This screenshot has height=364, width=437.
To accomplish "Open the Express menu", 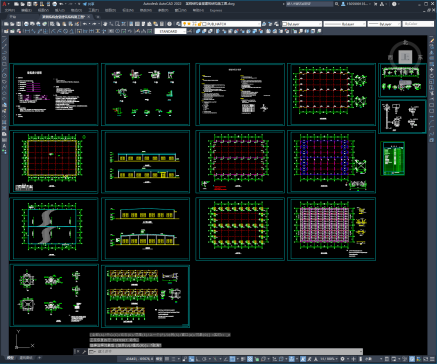I will tap(216, 10).
